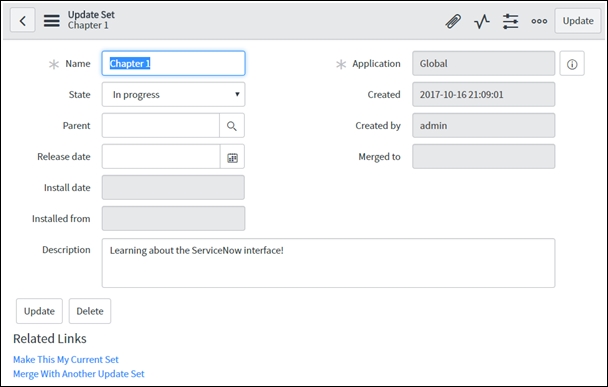Click into the Release date field

161,157
